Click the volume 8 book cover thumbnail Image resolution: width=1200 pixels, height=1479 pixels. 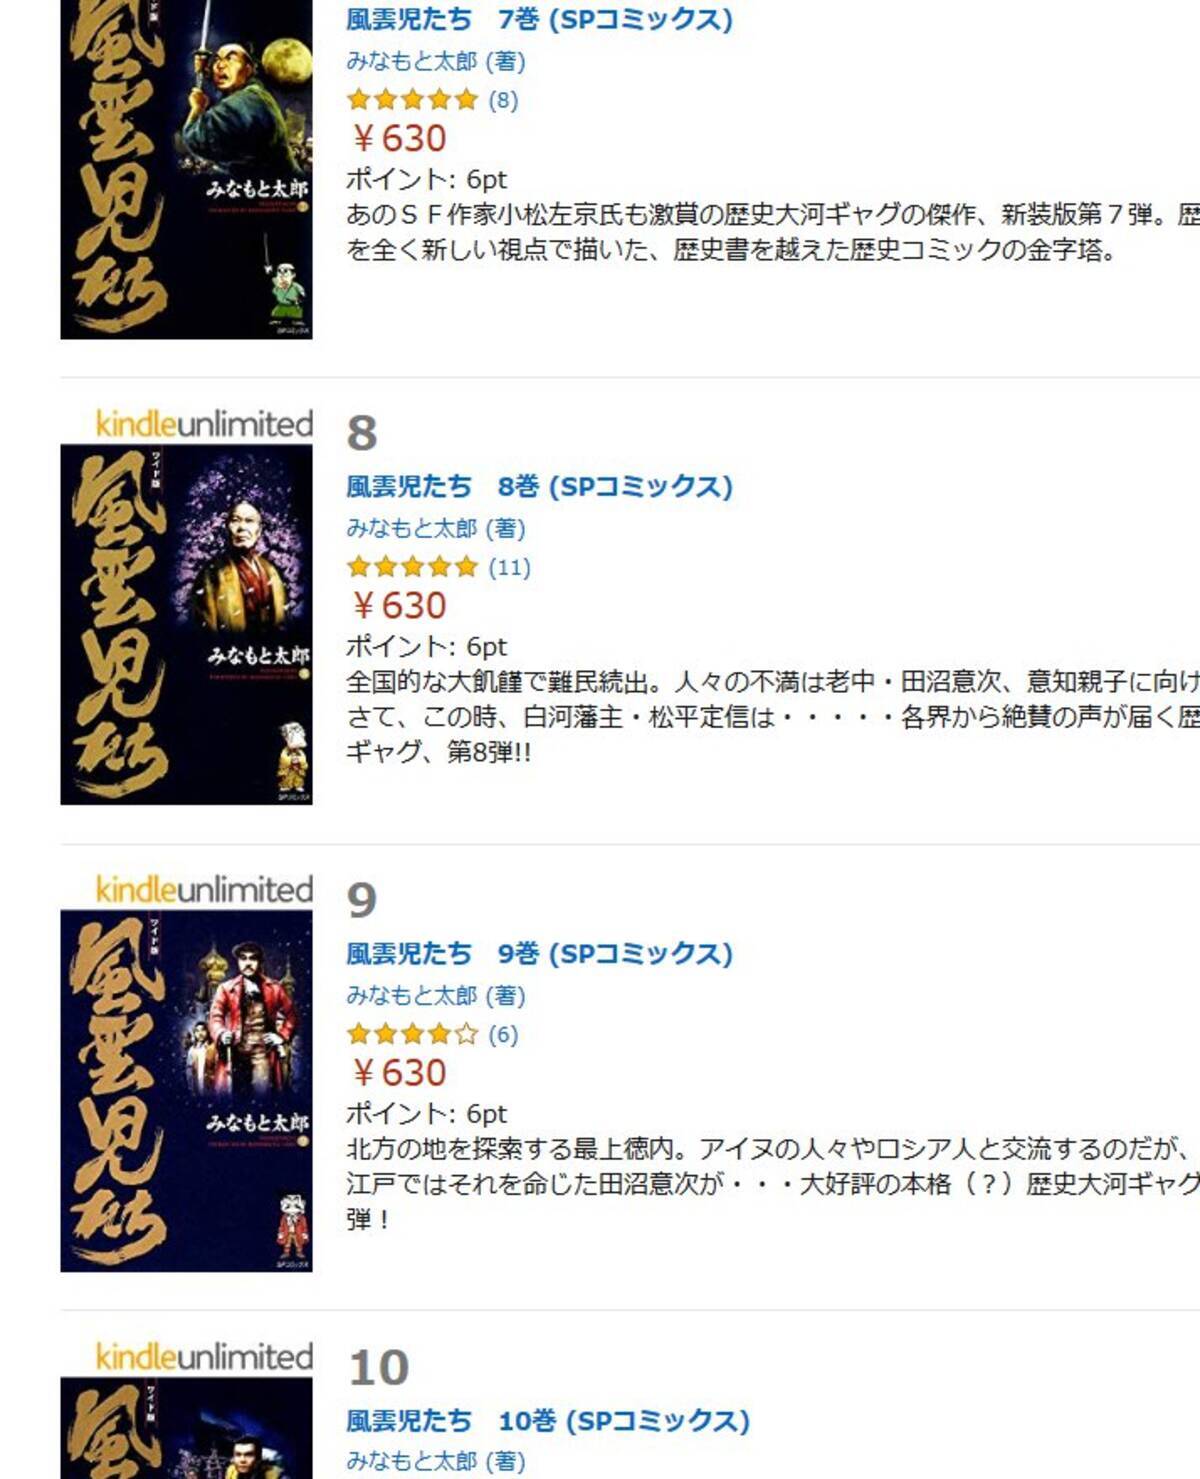point(186,624)
